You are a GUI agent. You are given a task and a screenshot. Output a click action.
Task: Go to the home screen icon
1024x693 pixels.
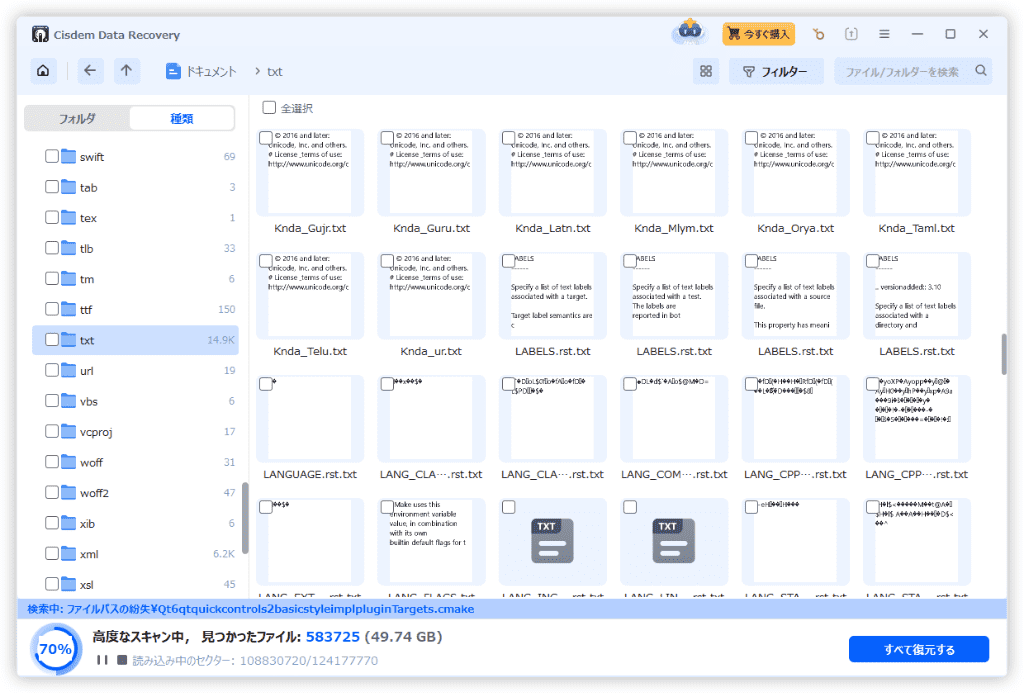(x=43, y=71)
